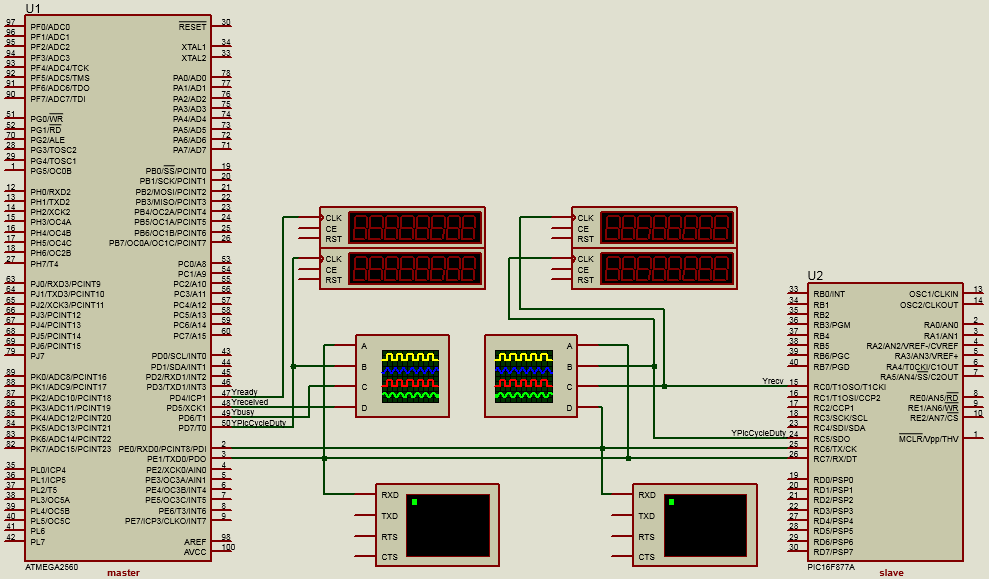
Task: Select the ATMEGA2560 master chip U1 label
Action: tap(33, 8)
